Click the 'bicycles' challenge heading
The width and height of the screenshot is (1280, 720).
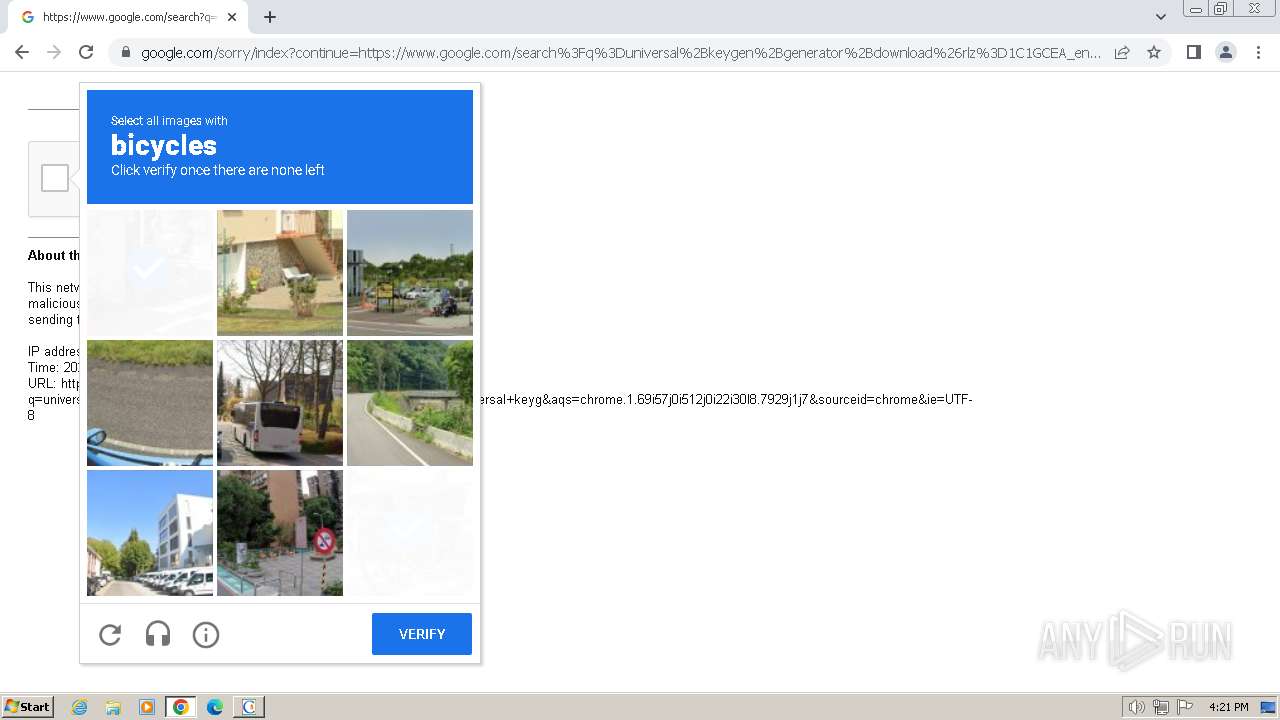pyautogui.click(x=164, y=146)
